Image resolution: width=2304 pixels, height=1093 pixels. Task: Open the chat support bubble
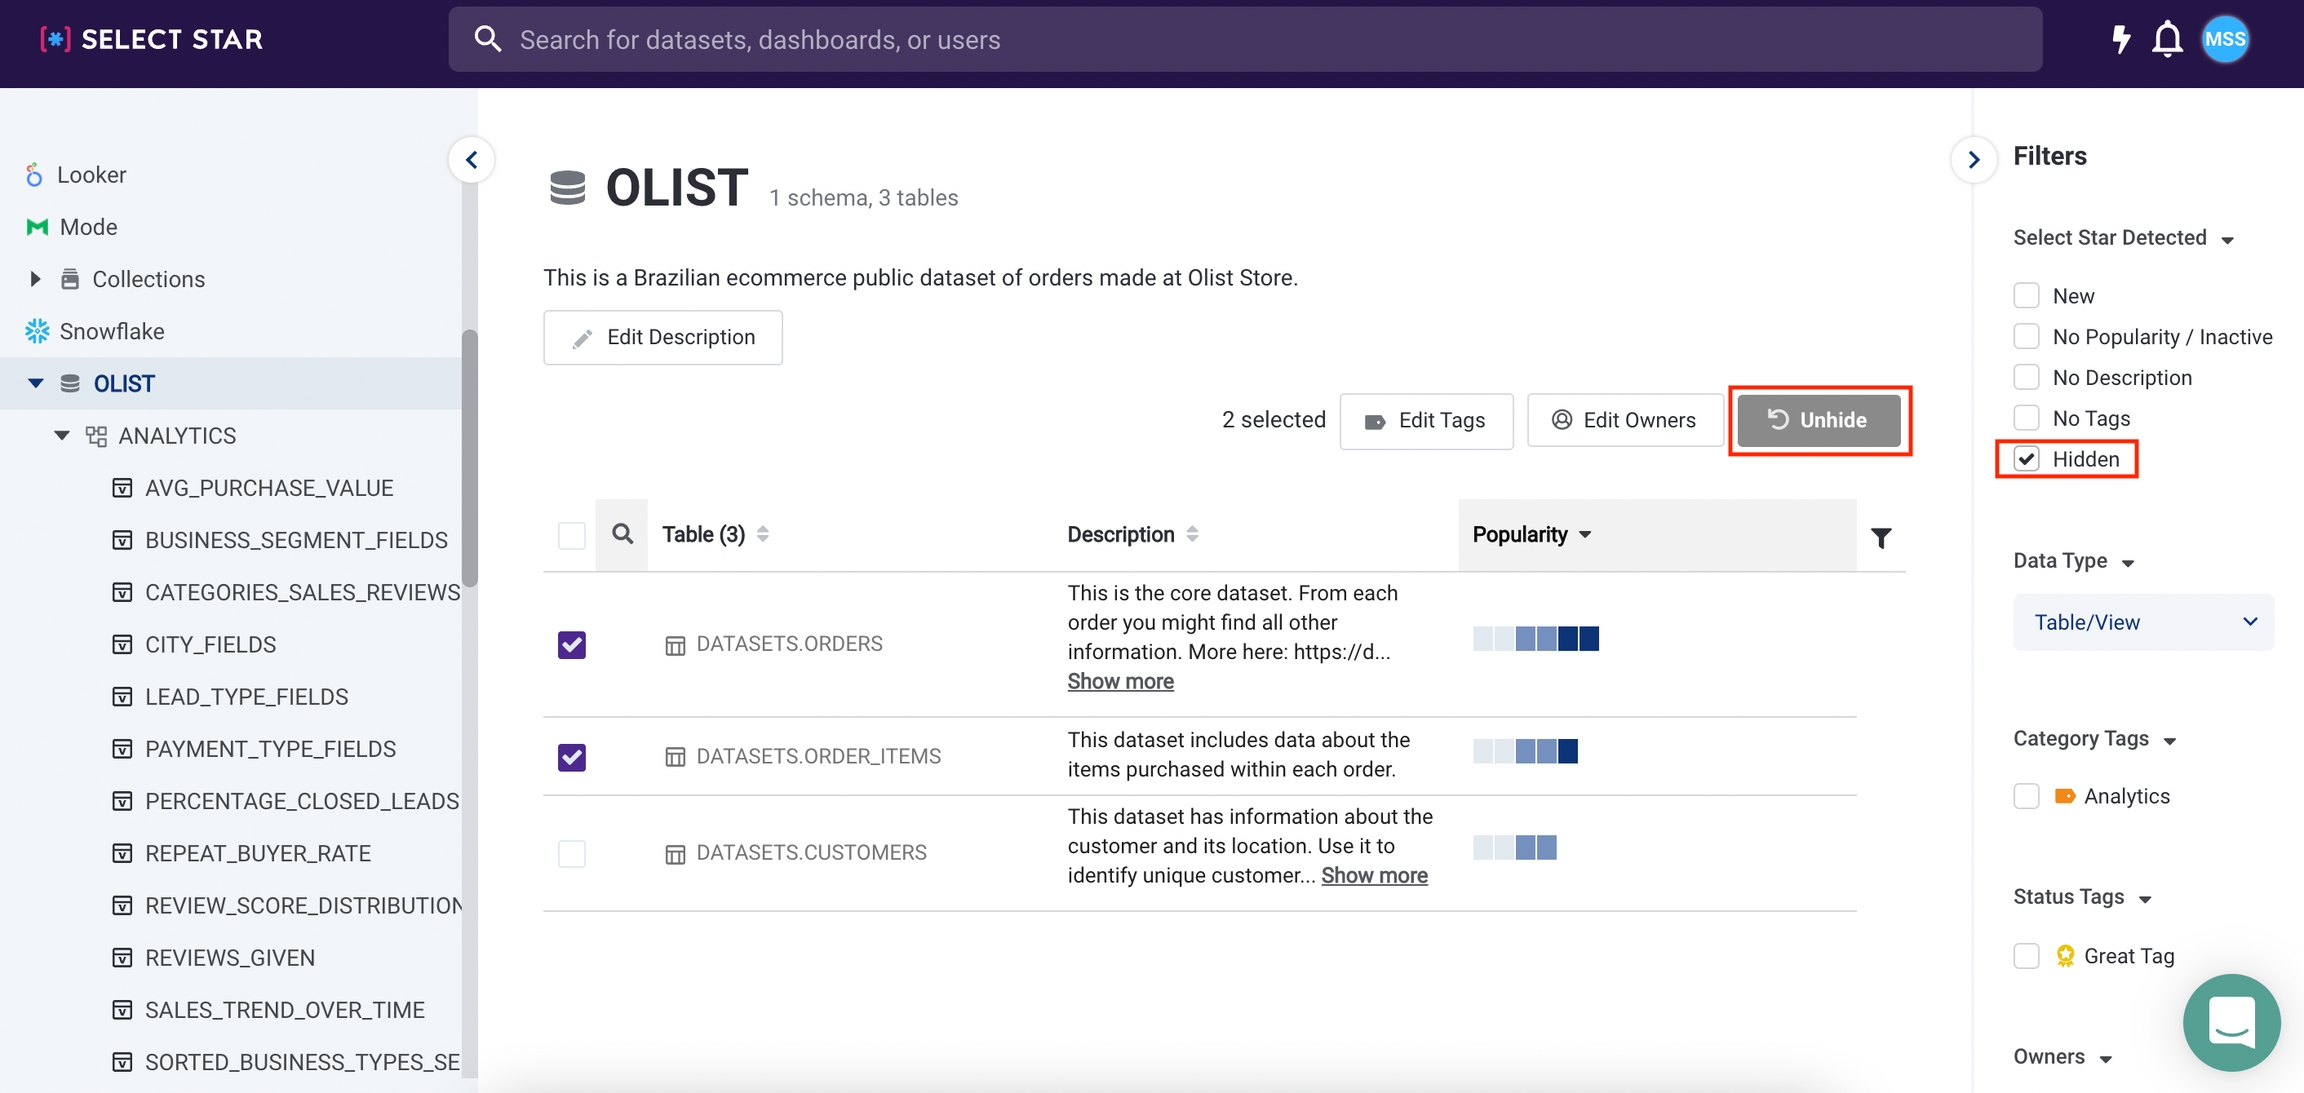click(x=2231, y=1022)
